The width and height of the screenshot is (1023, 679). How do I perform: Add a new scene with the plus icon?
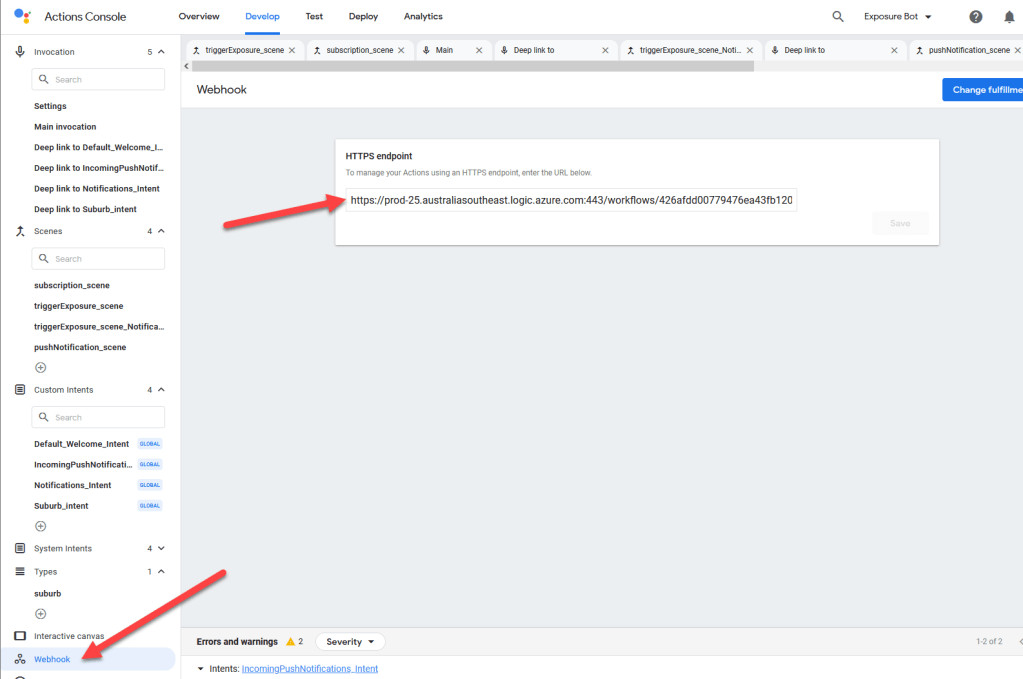tap(40, 367)
